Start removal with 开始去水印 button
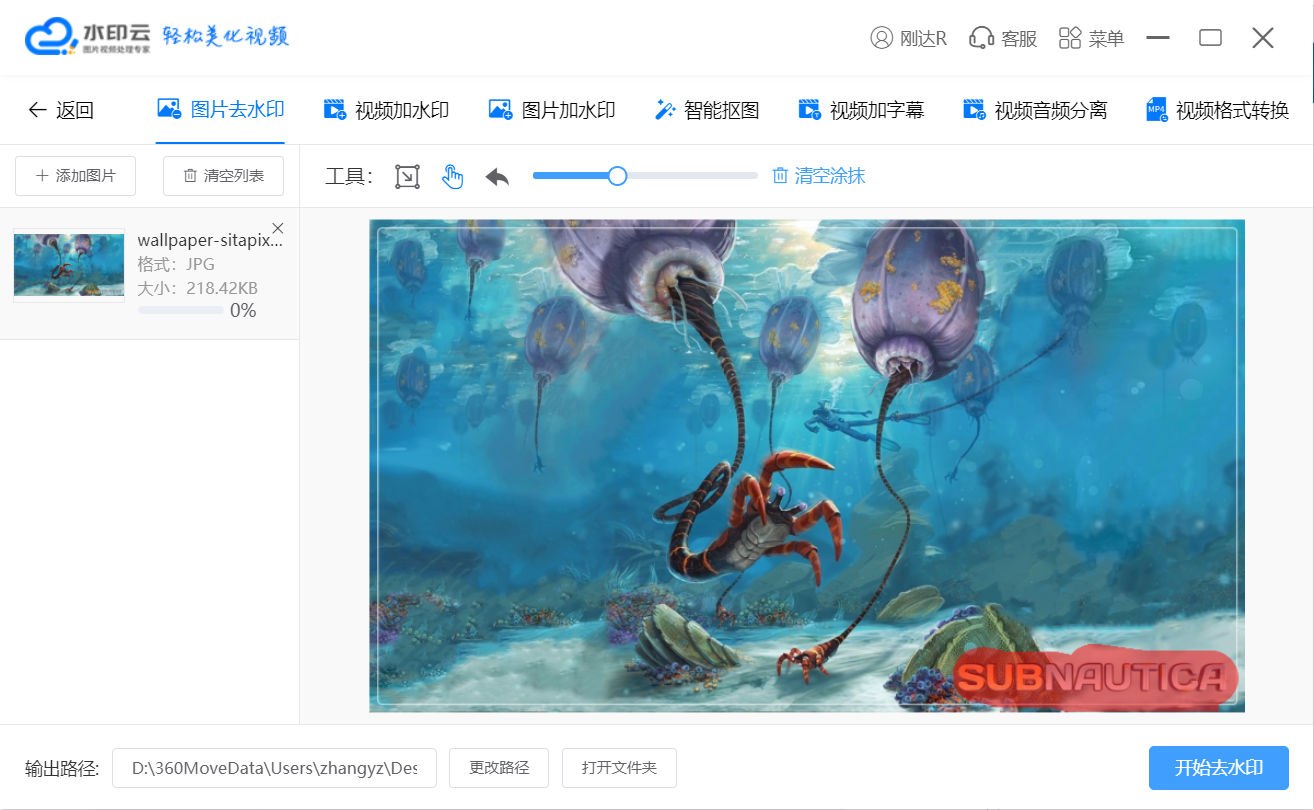The width and height of the screenshot is (1314, 810). pos(1219,768)
